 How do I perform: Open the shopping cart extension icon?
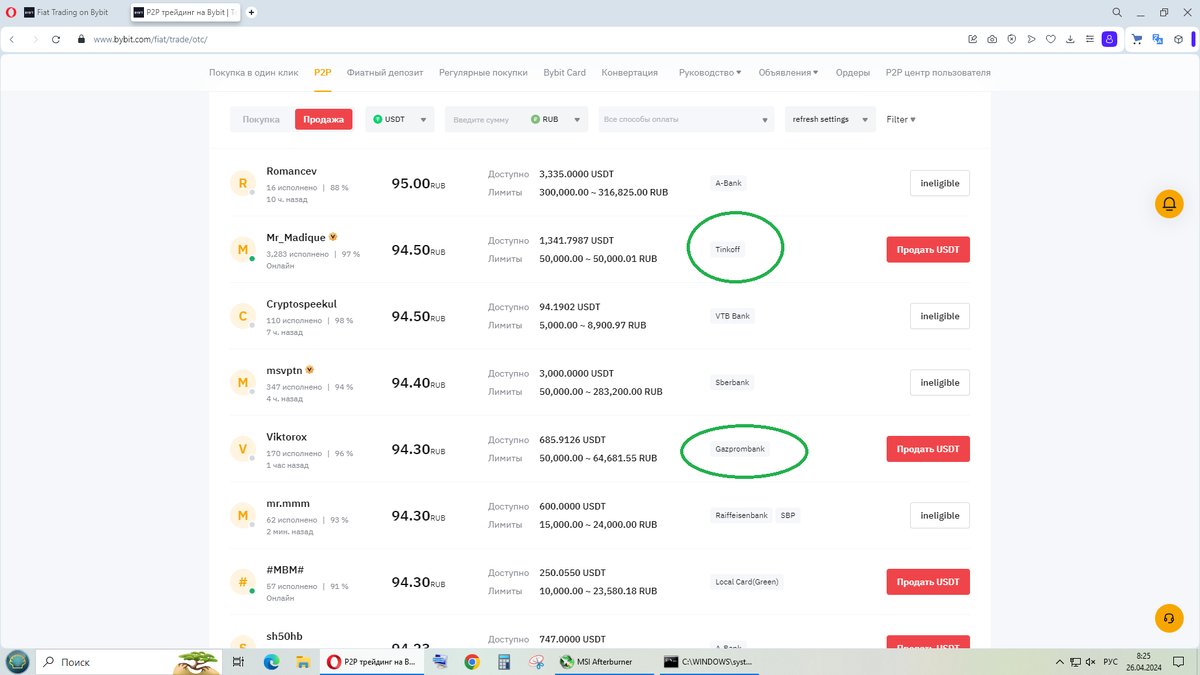pos(1137,39)
